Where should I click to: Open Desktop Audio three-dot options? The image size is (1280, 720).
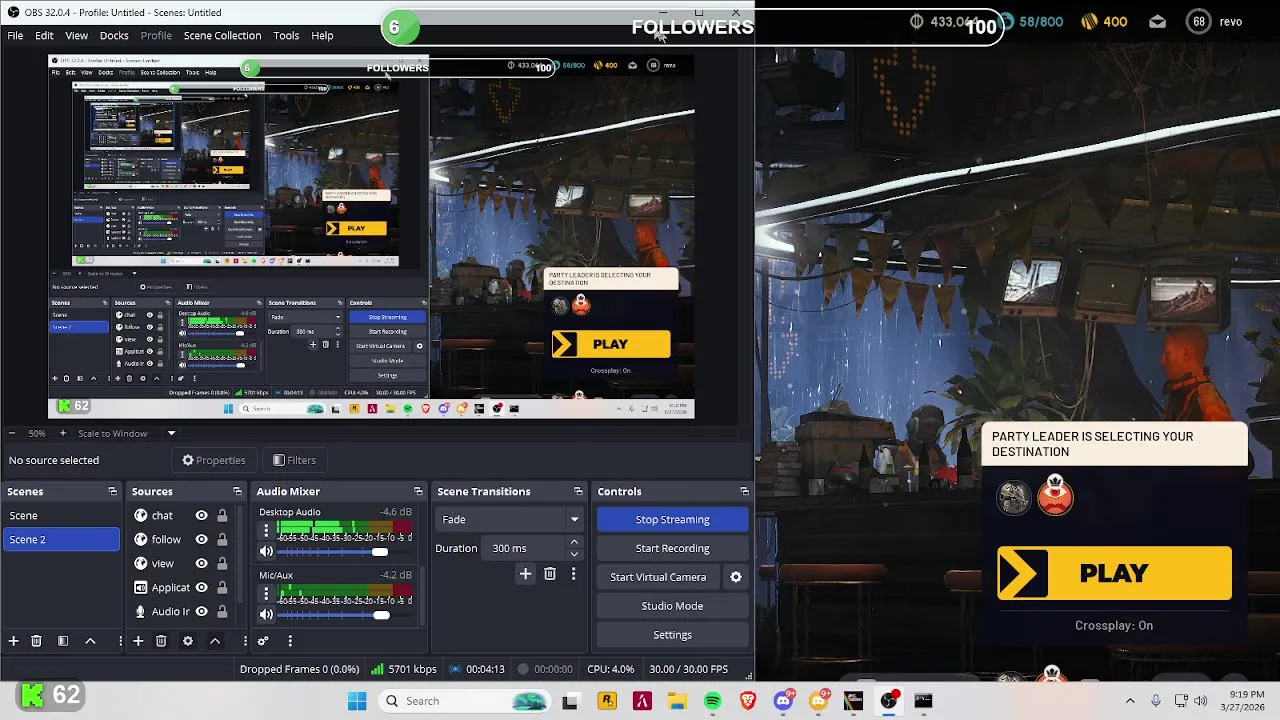click(x=266, y=532)
